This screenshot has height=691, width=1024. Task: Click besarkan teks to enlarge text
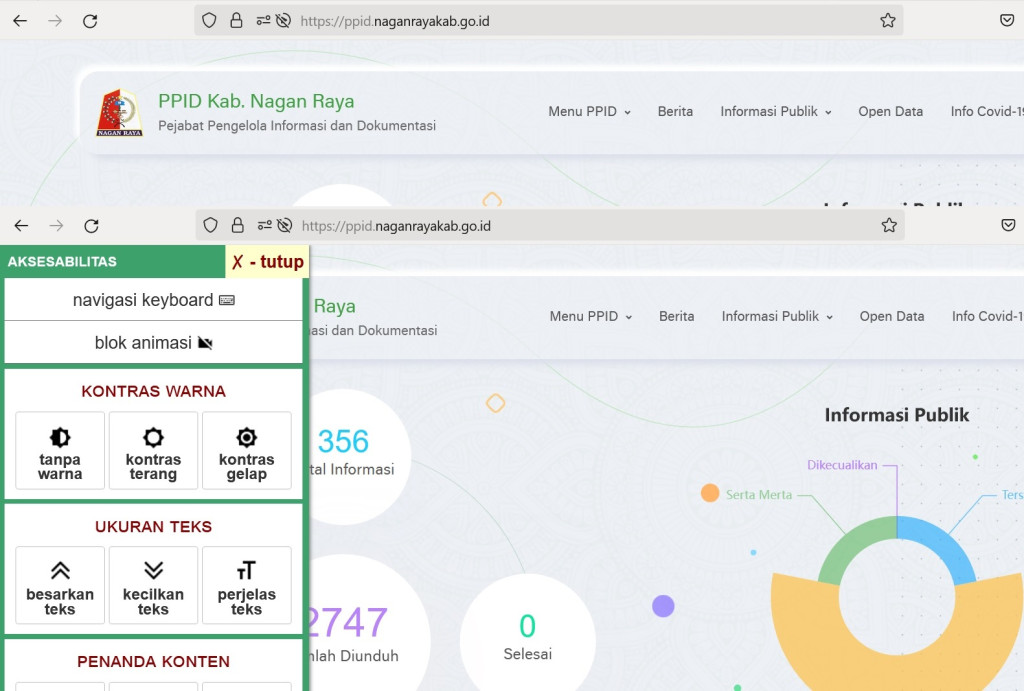click(x=60, y=586)
